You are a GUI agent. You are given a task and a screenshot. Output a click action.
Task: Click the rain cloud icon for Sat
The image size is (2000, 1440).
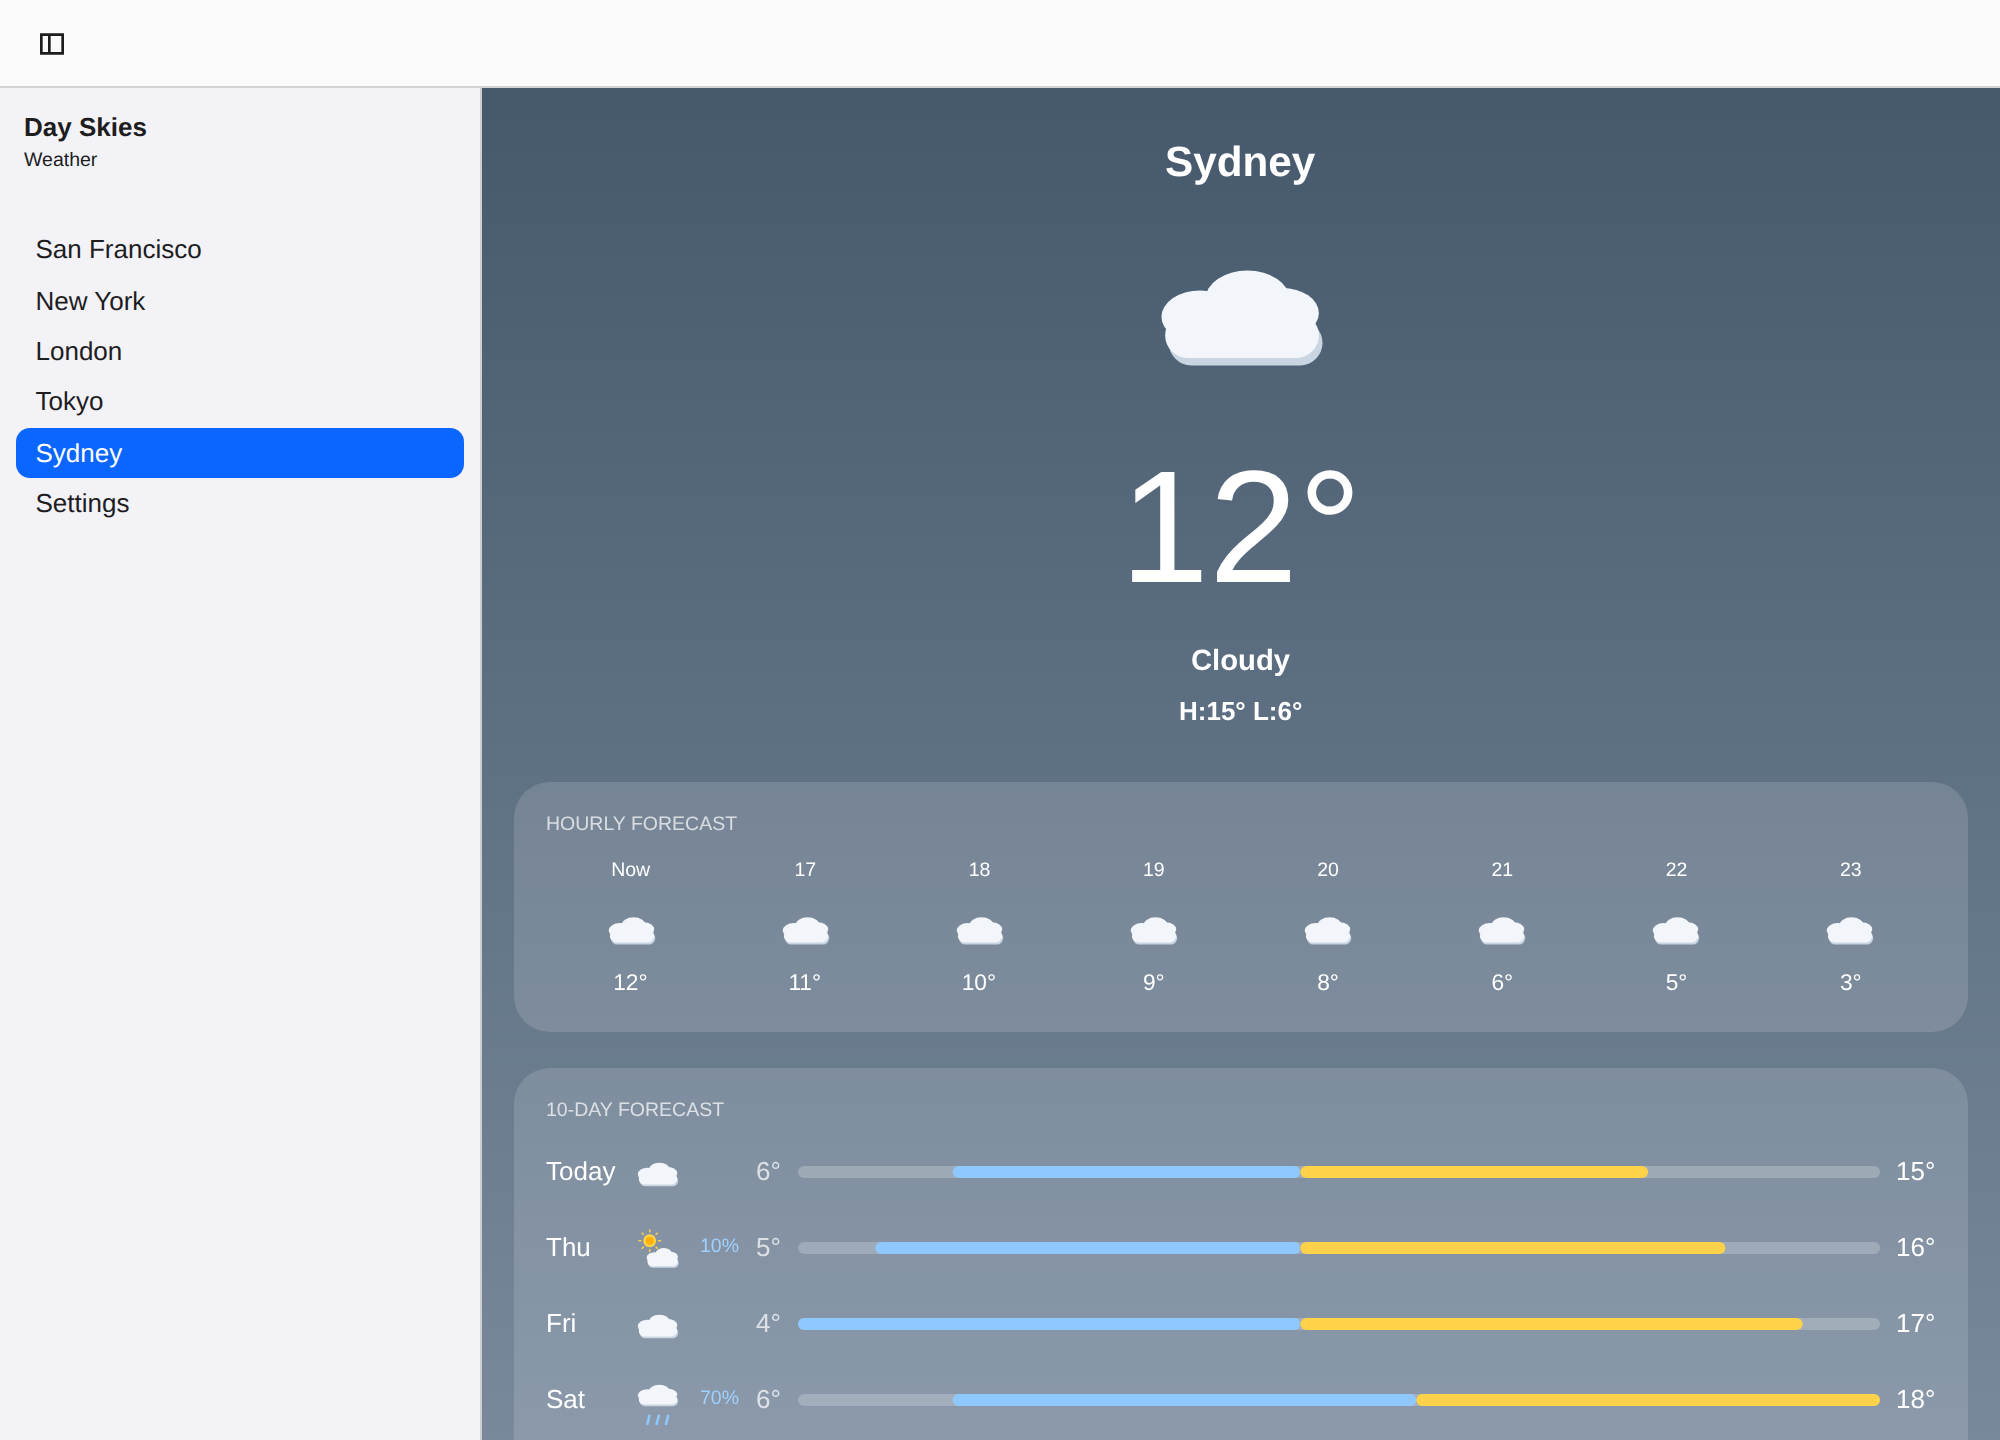point(658,1404)
